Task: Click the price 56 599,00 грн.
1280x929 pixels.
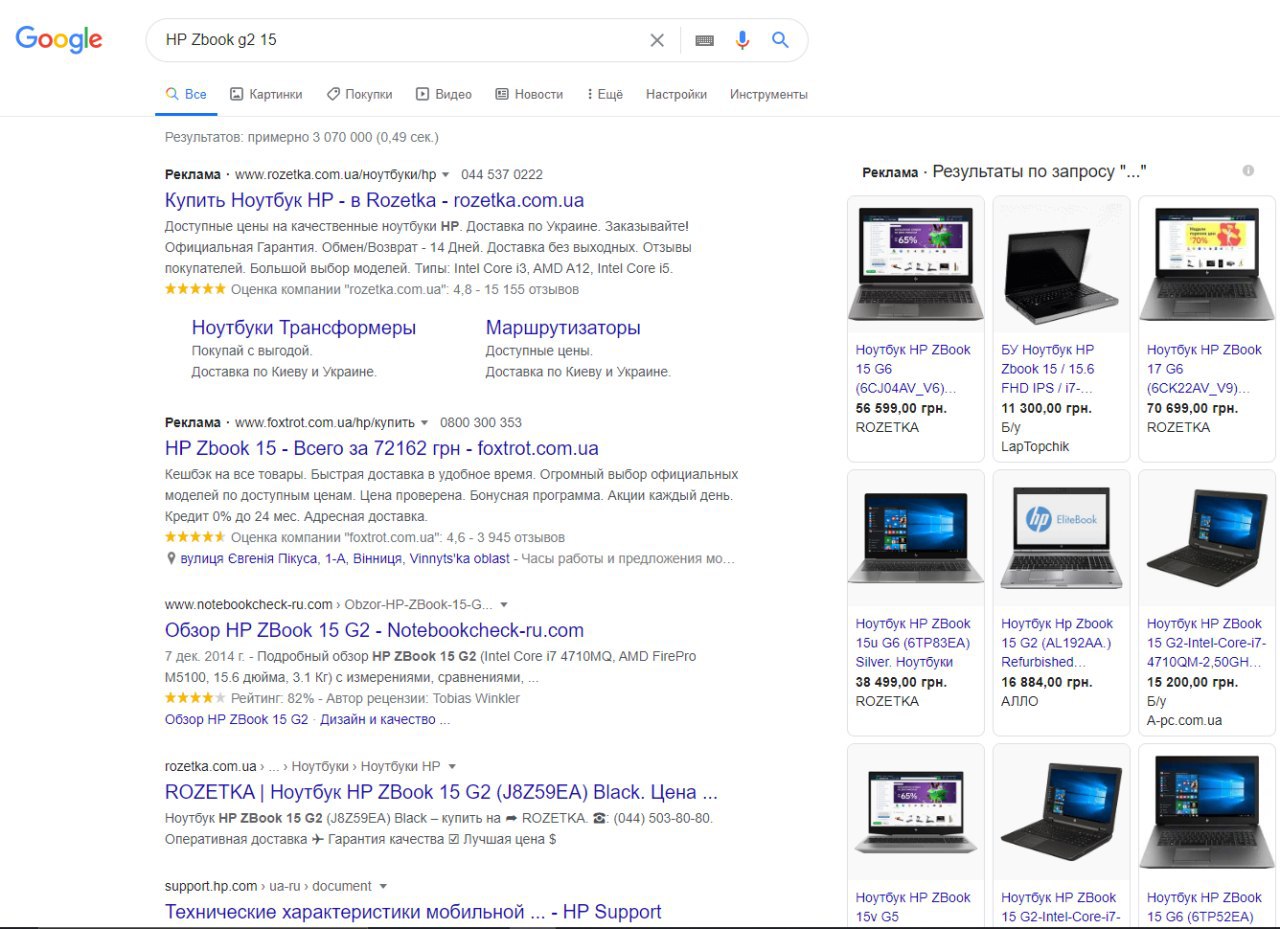Action: pyautogui.click(x=901, y=408)
